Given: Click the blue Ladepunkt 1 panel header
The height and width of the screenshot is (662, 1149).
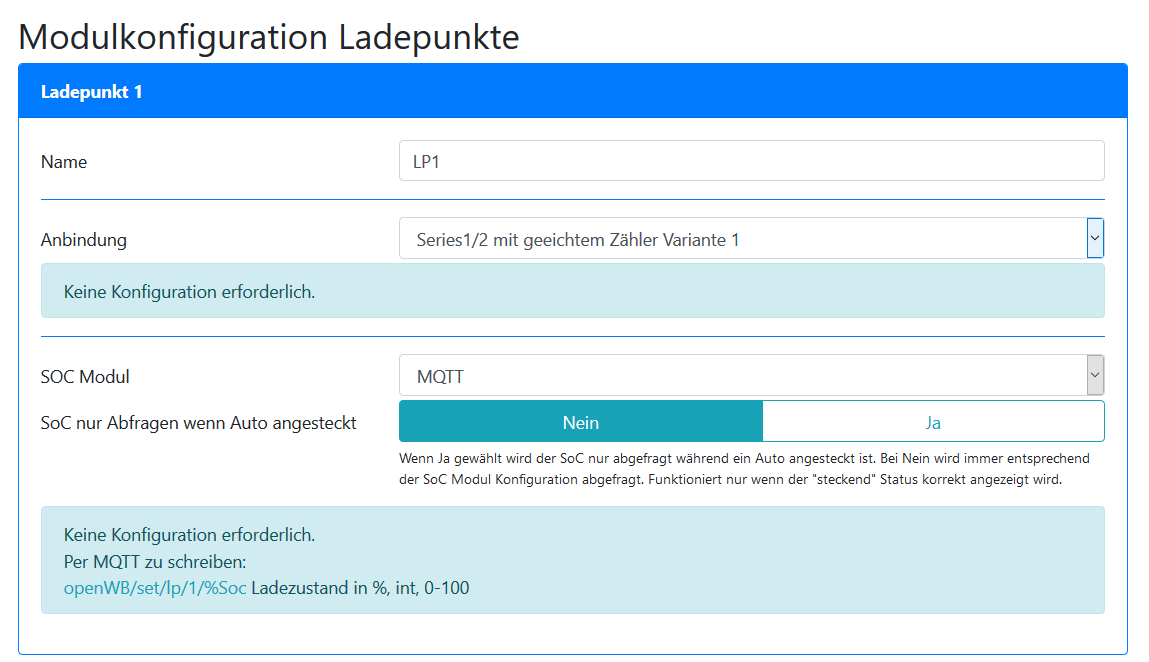Looking at the screenshot, I should click(573, 92).
